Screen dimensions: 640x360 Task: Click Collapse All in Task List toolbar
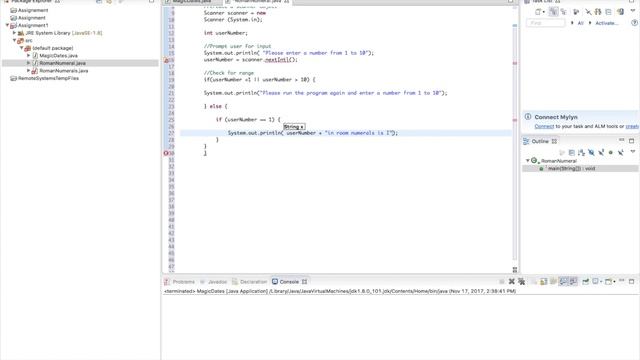tap(608, 12)
